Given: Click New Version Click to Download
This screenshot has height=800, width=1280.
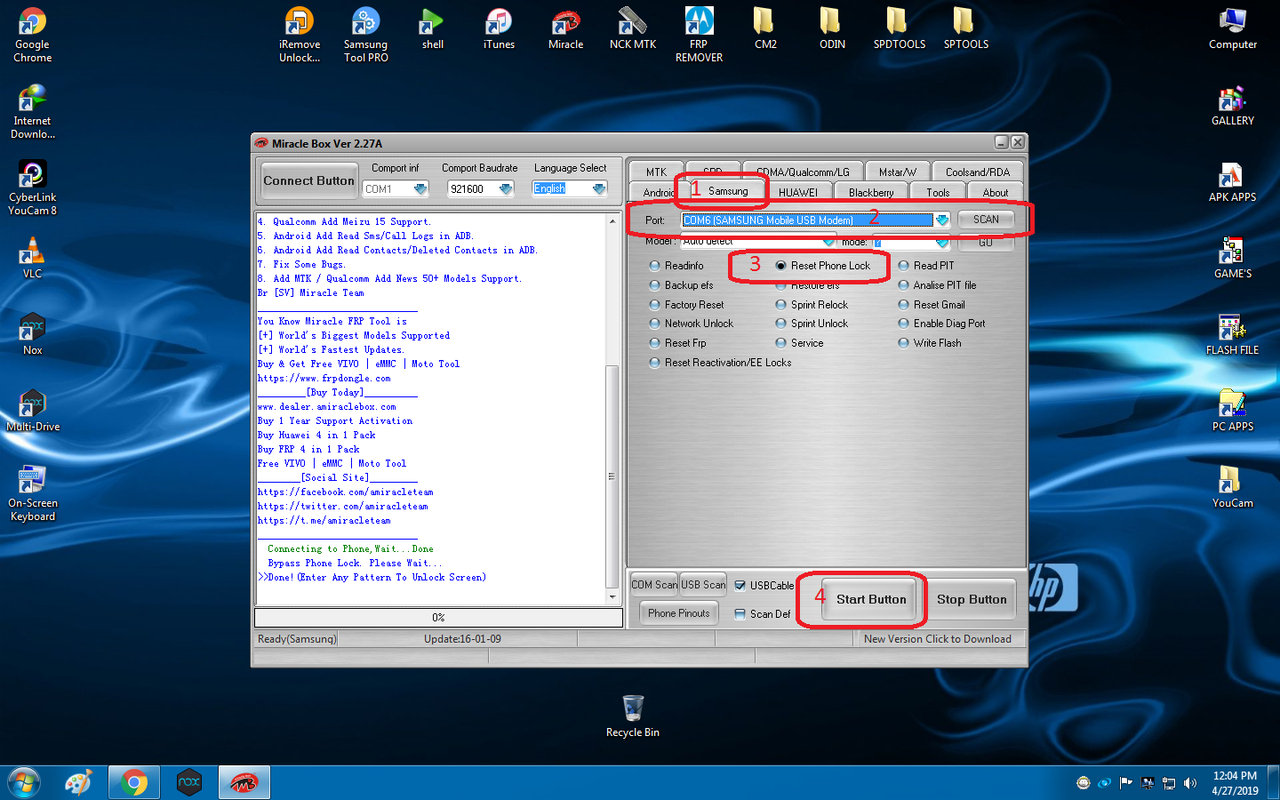Looking at the screenshot, I should [x=937, y=639].
